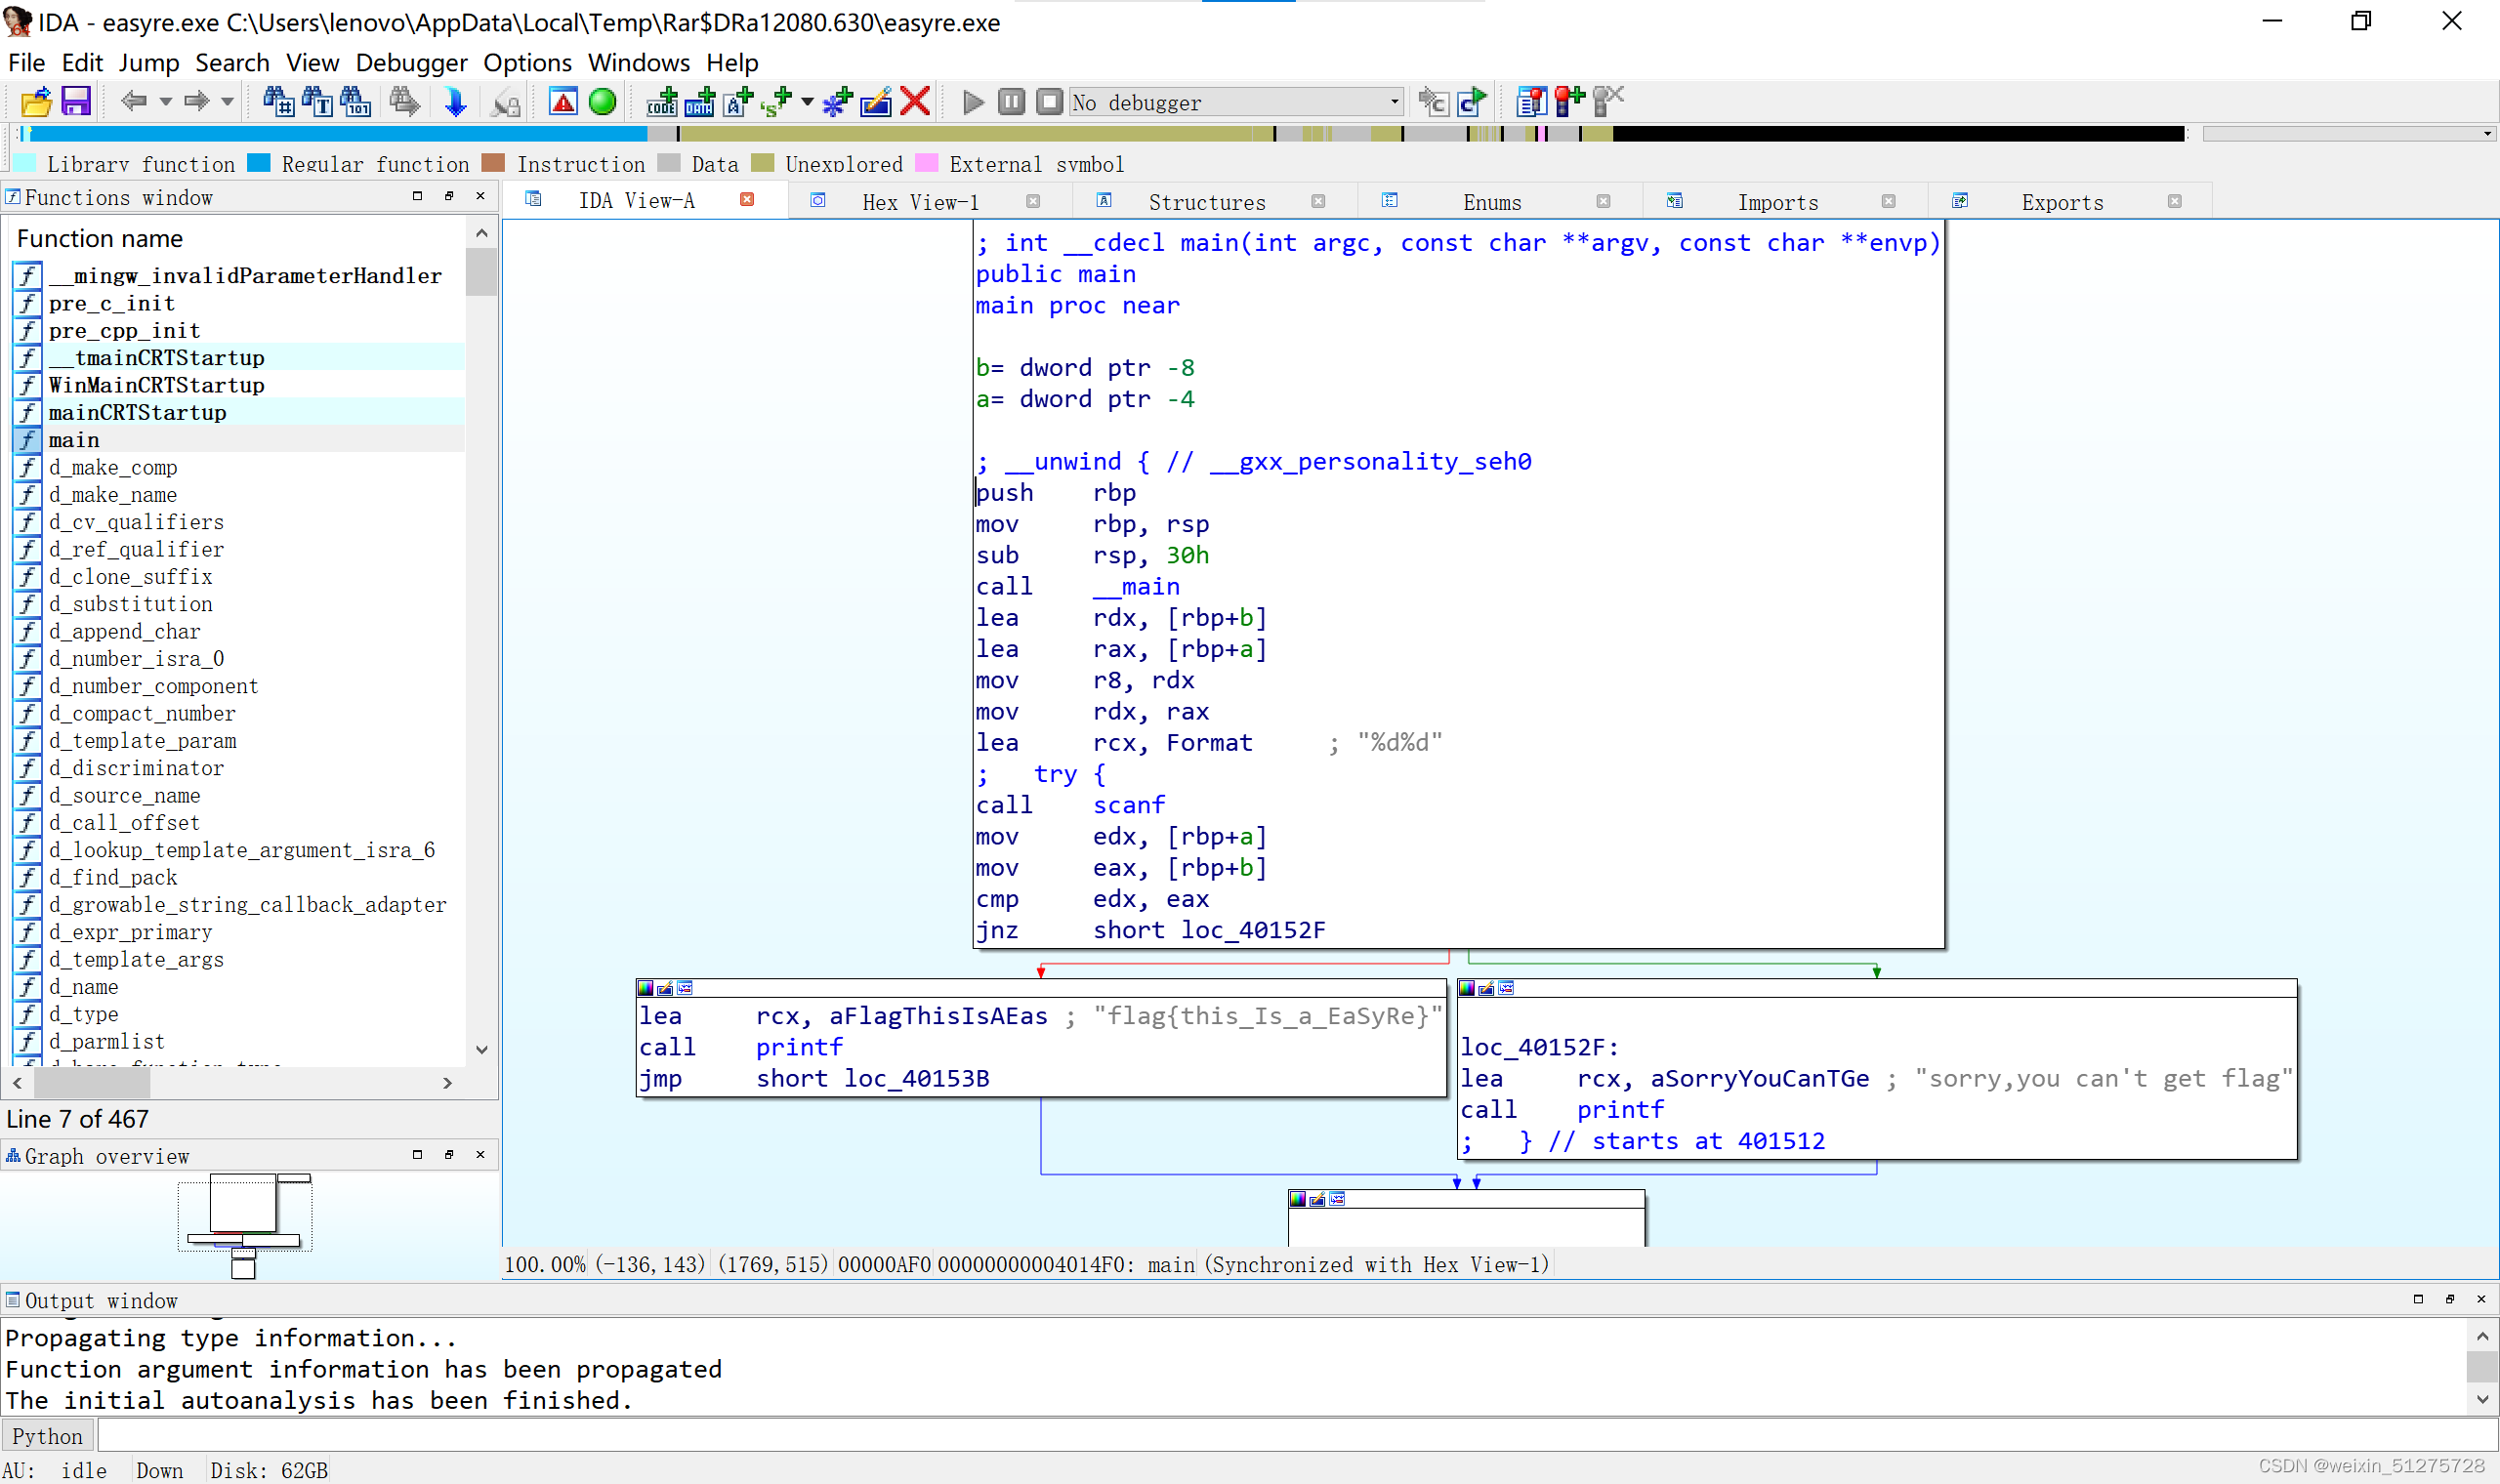The height and width of the screenshot is (1484, 2500).
Task: Click the Regular function legend color swatch
Action: point(259,163)
